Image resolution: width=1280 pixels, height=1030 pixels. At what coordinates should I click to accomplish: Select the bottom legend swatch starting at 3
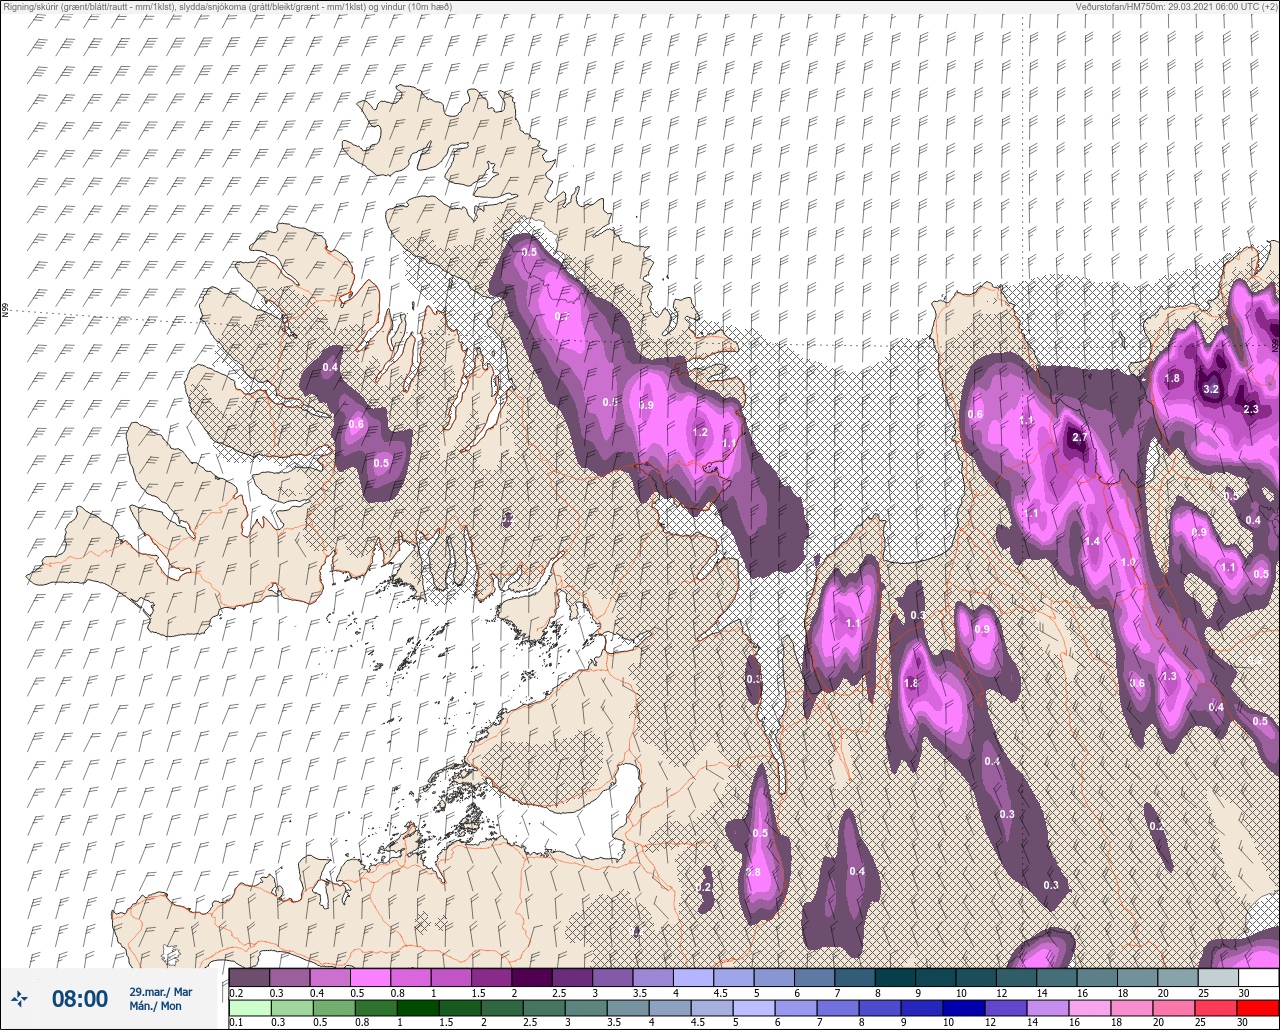(586, 1008)
